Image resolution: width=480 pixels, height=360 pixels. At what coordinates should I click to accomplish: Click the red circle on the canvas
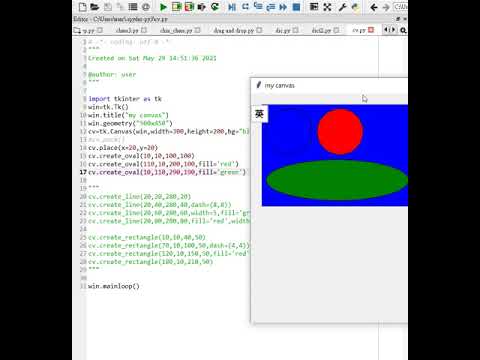point(340,132)
